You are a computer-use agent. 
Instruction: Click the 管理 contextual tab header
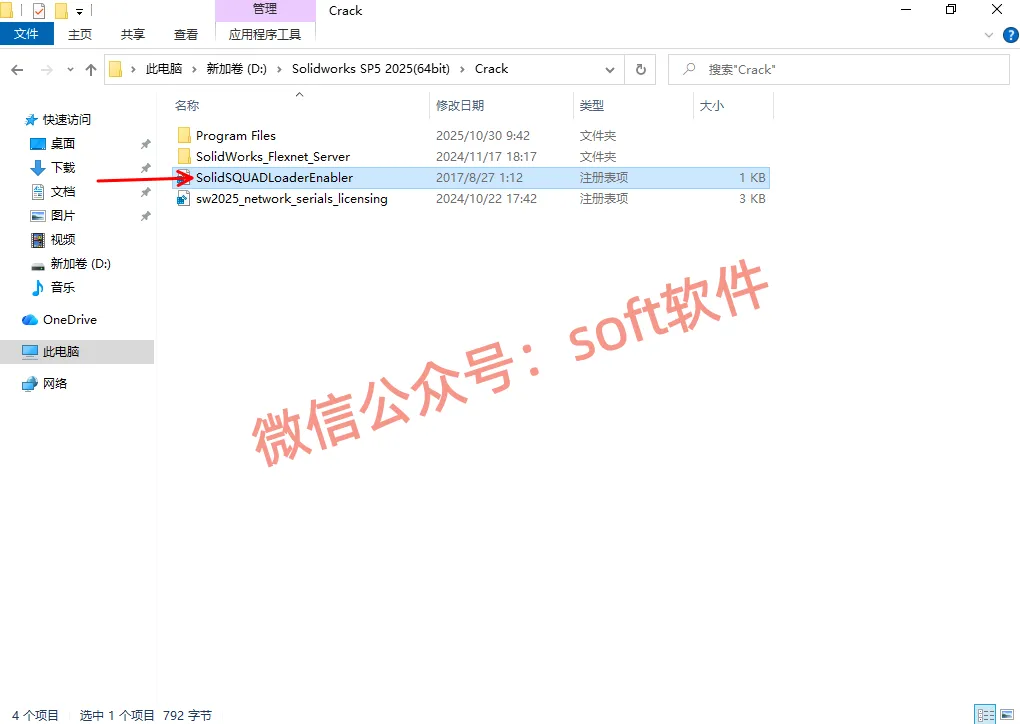(265, 9)
